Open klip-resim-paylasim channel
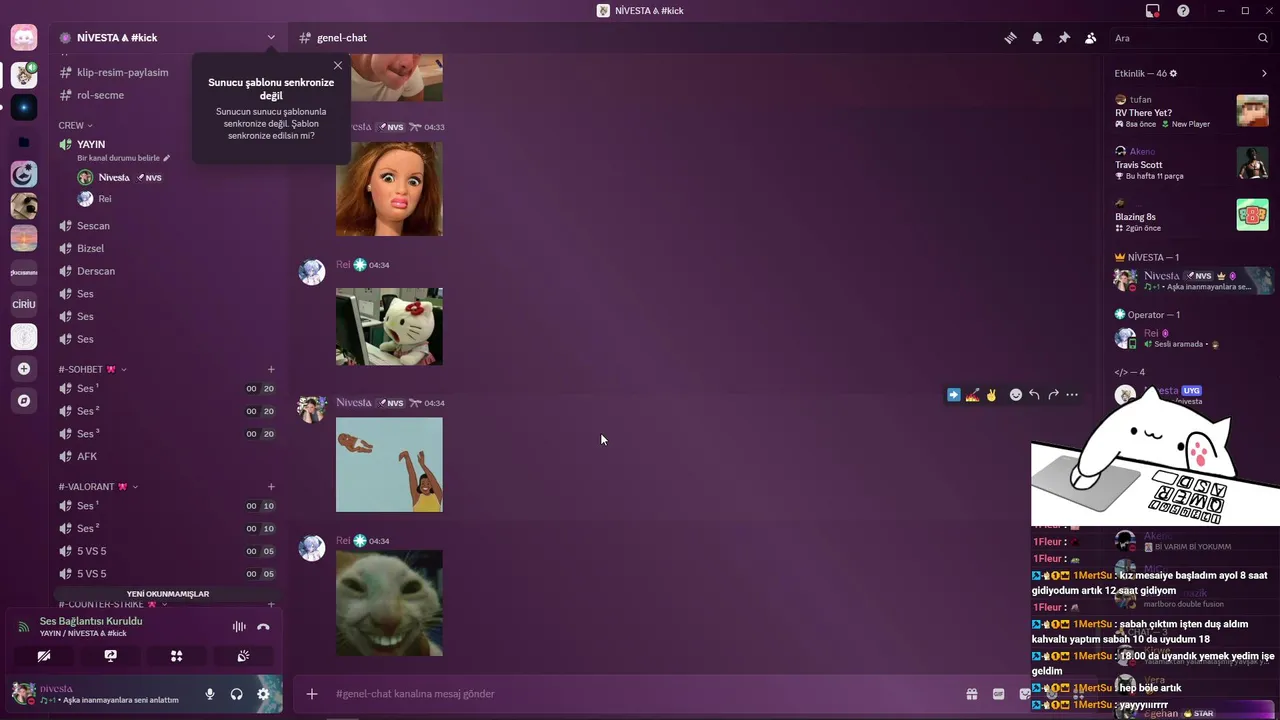 click(x=122, y=72)
